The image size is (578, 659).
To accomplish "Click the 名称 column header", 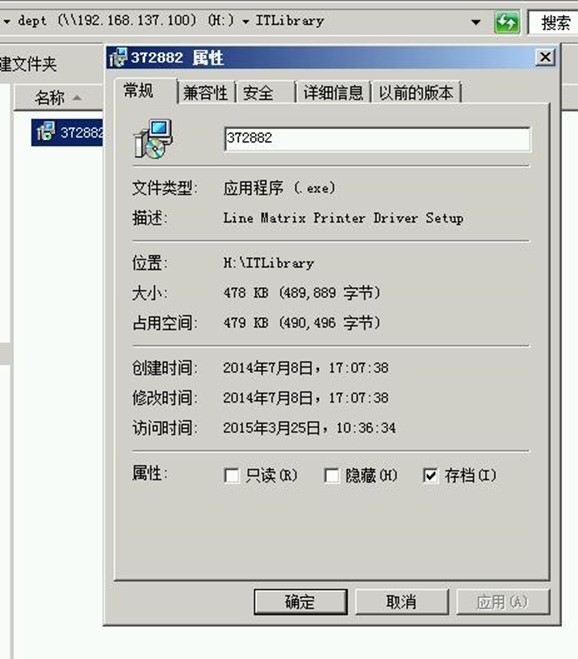I will (58, 98).
